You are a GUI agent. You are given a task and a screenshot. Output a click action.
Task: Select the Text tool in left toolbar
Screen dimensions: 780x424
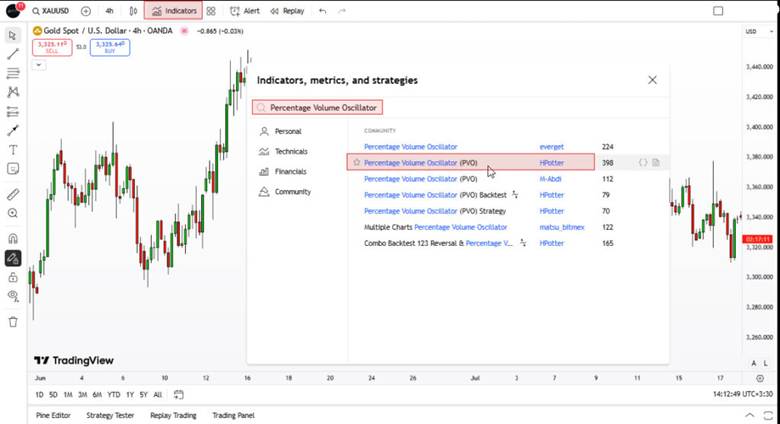(13, 149)
